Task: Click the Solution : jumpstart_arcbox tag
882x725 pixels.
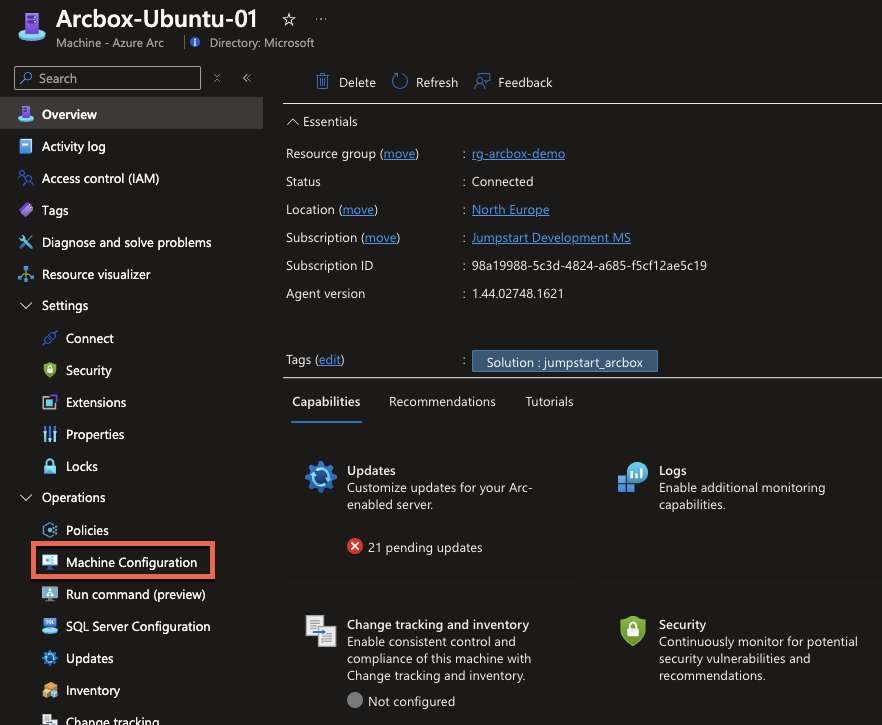Action: [x=564, y=362]
